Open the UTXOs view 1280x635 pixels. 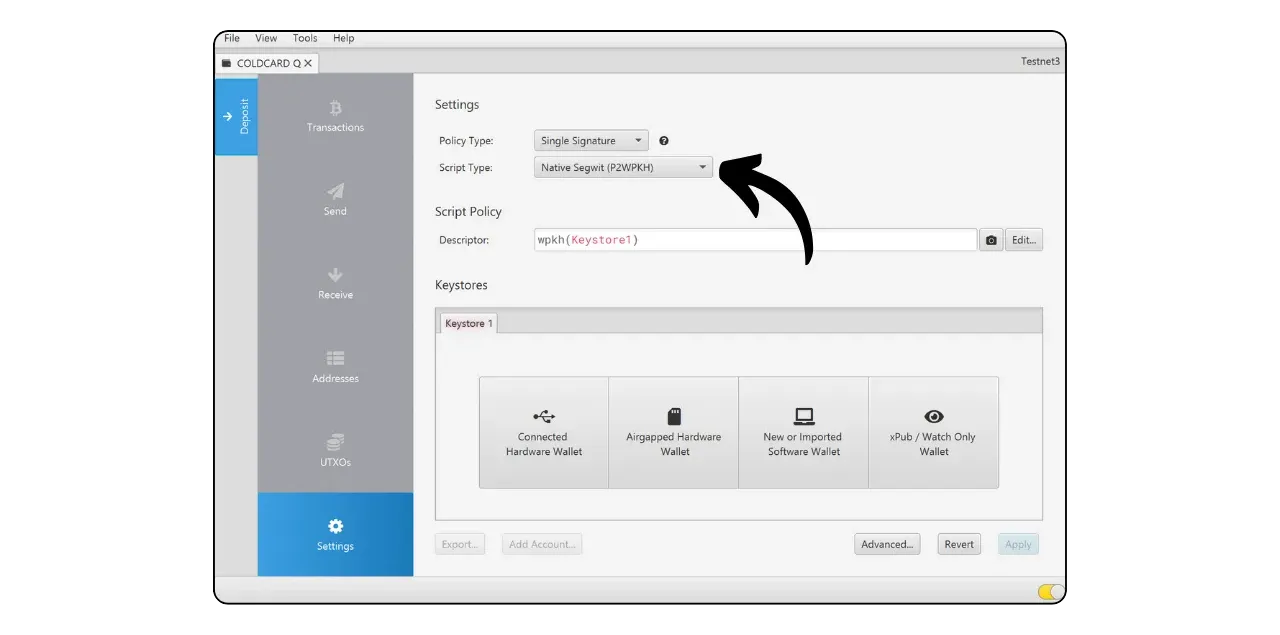point(335,450)
